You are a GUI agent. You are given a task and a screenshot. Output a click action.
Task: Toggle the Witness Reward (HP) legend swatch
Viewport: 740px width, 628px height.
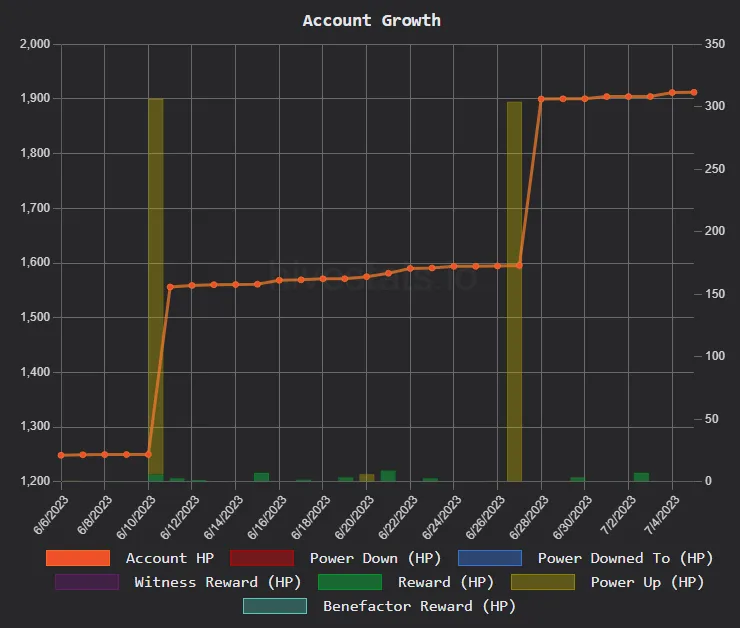[87, 582]
